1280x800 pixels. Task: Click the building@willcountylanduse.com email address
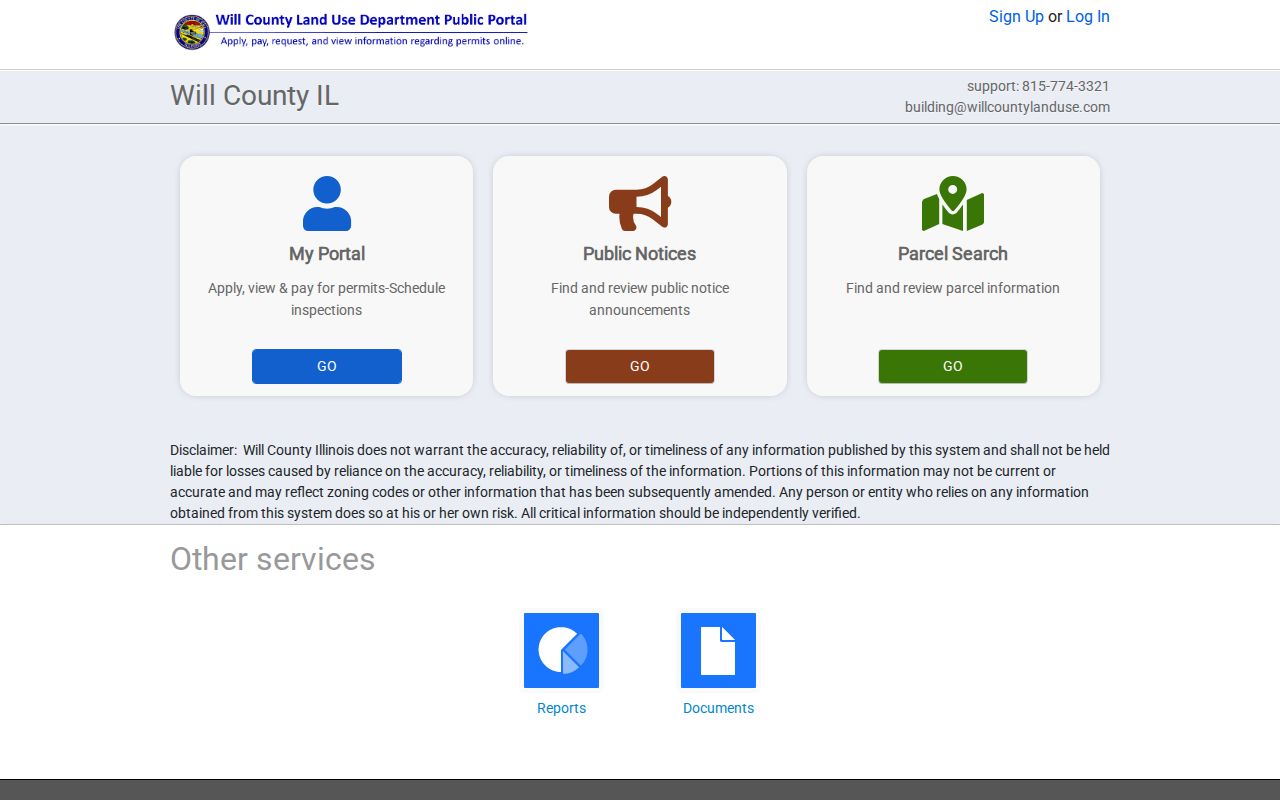pos(1007,107)
